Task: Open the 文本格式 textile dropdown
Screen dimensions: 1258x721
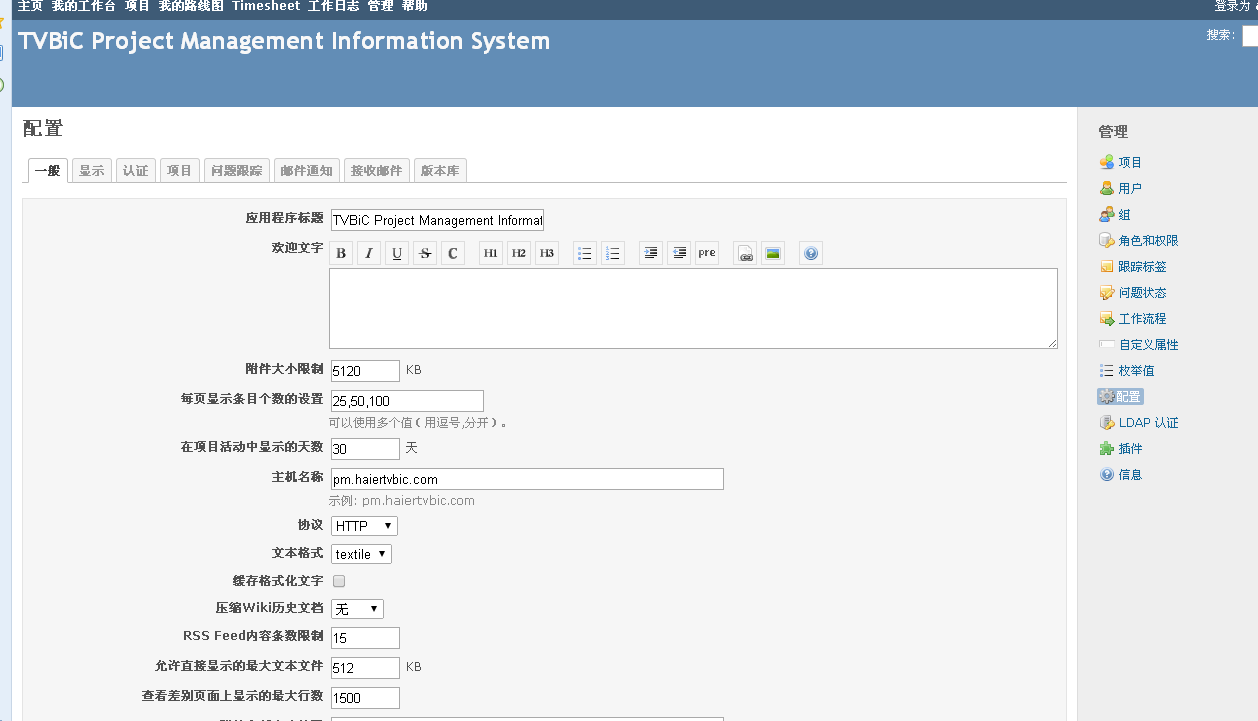Action: tap(361, 554)
